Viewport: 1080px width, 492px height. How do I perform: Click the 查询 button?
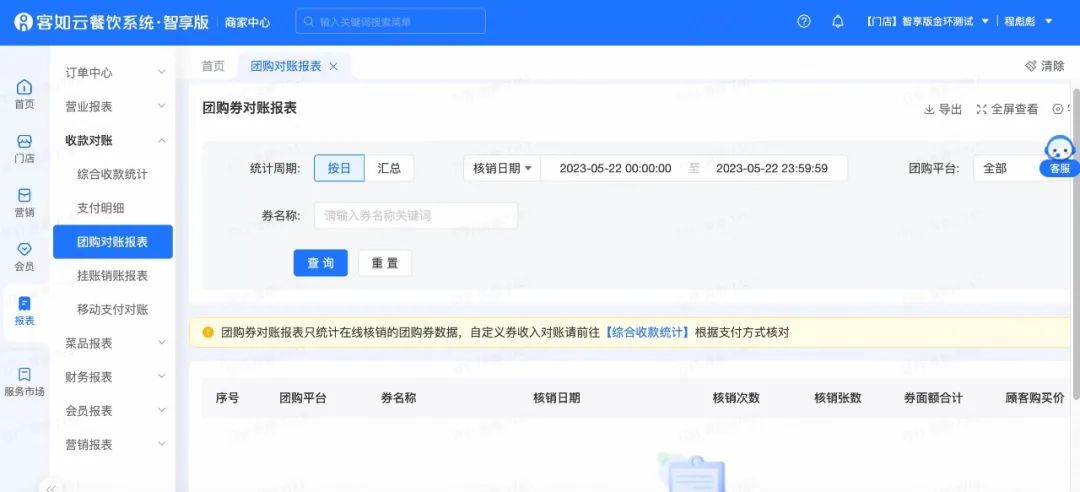[320, 263]
